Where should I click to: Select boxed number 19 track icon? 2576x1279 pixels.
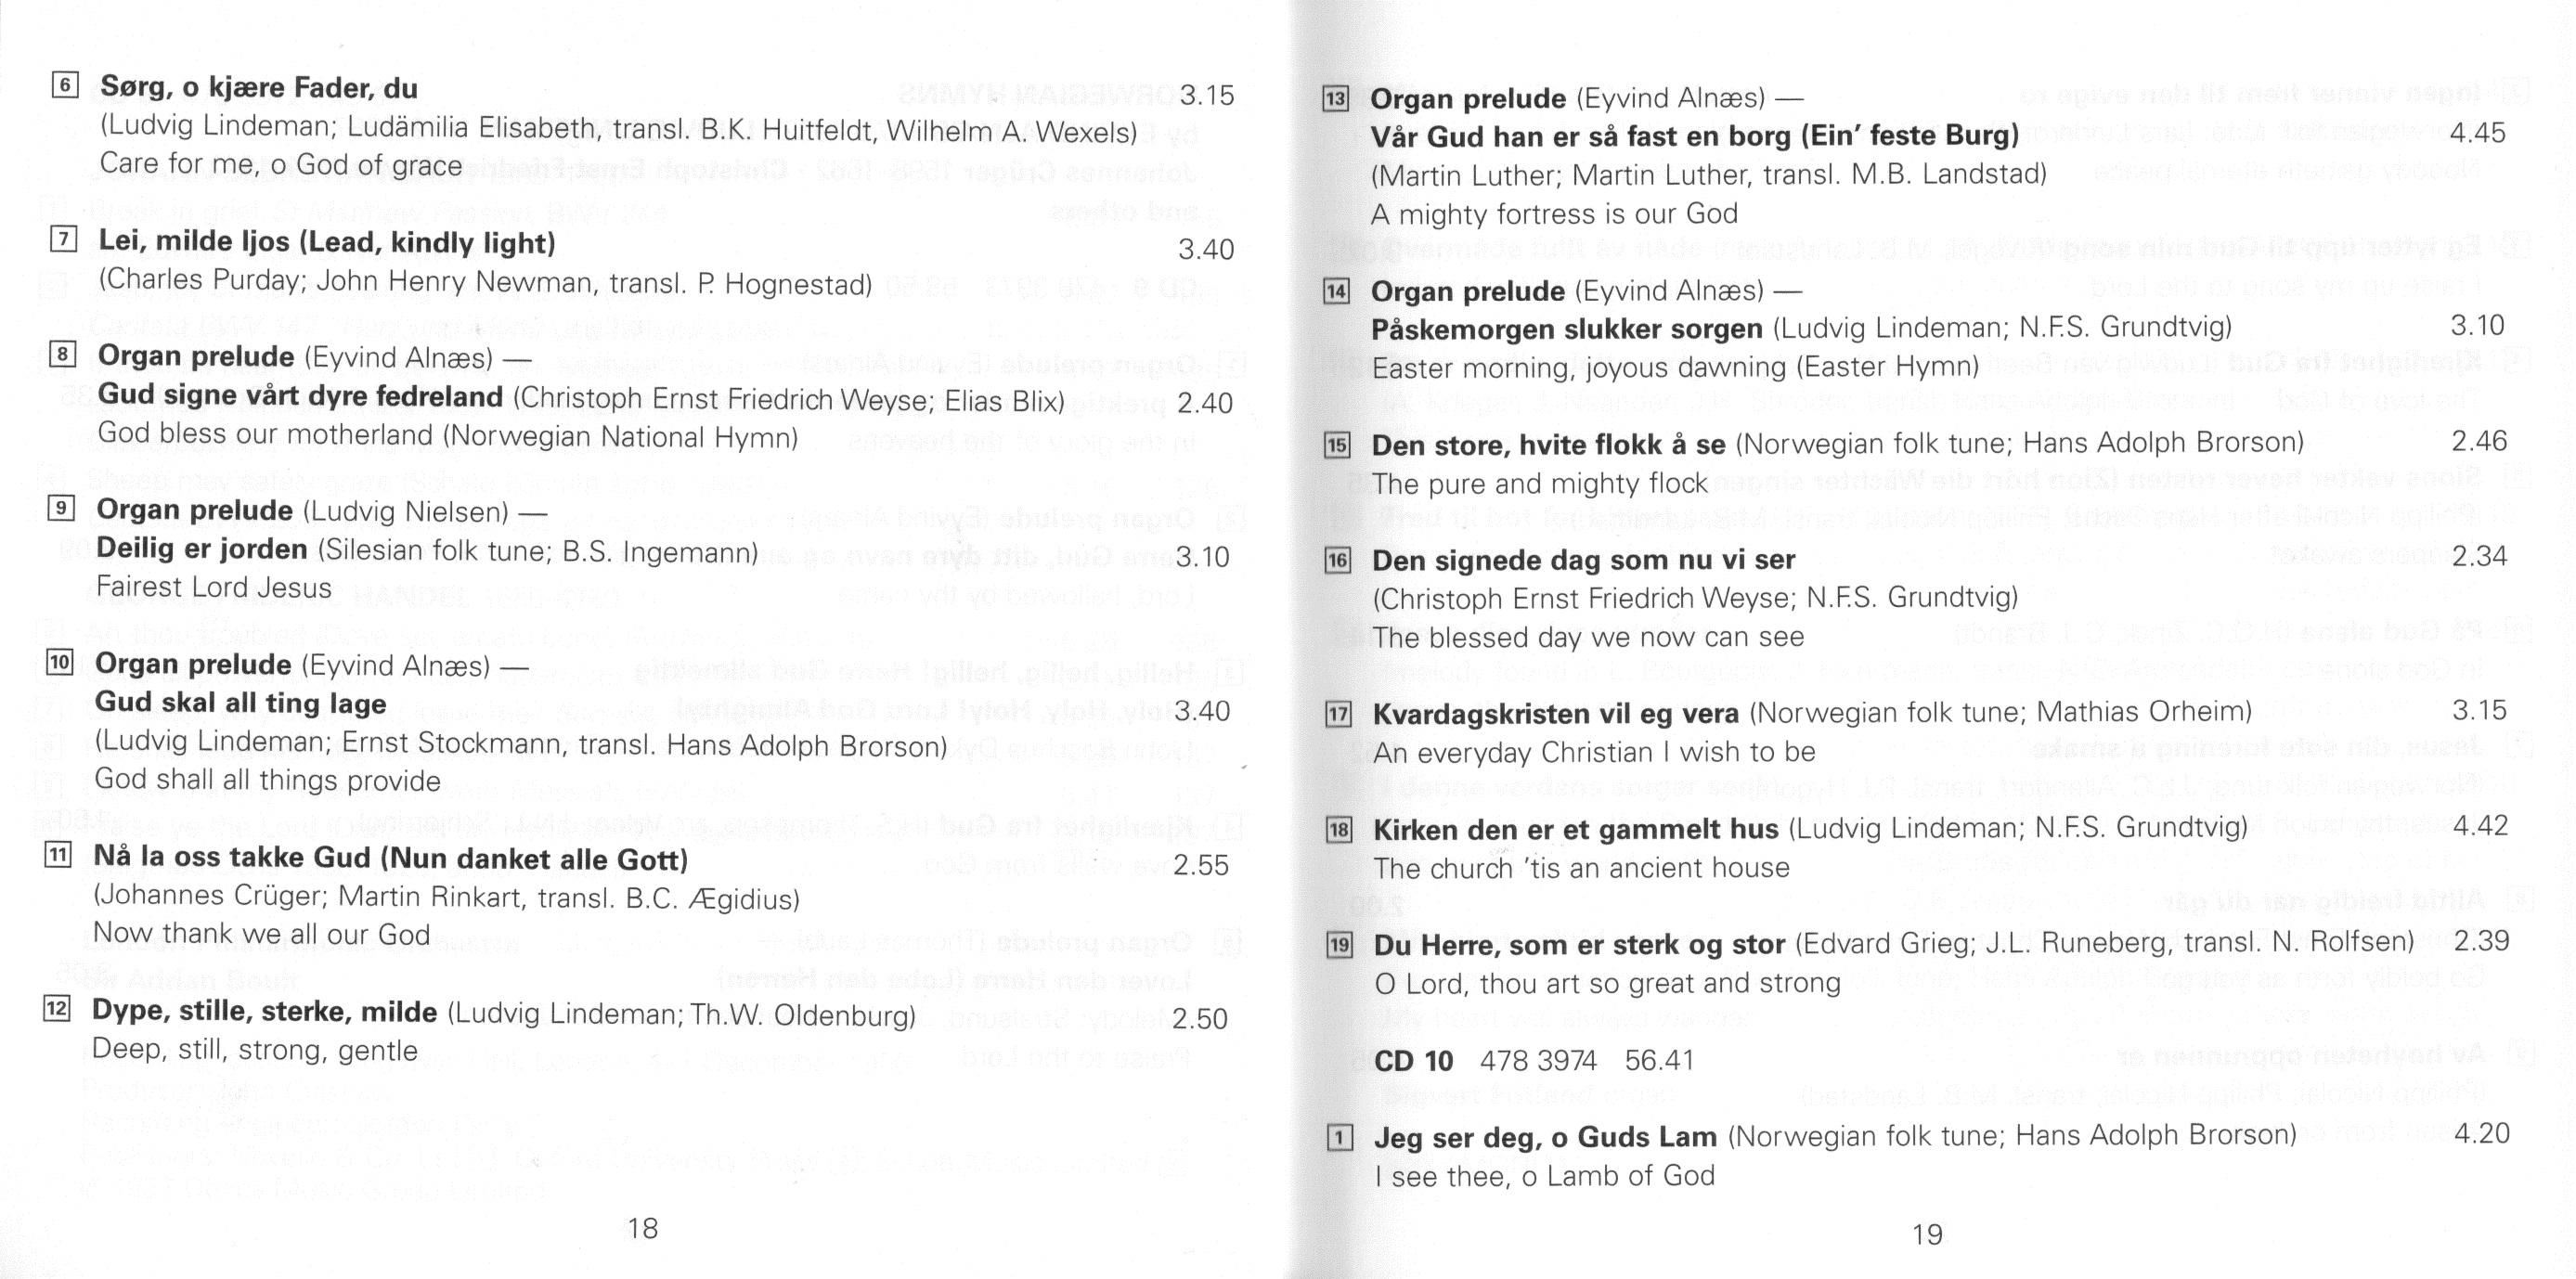coord(1339,945)
